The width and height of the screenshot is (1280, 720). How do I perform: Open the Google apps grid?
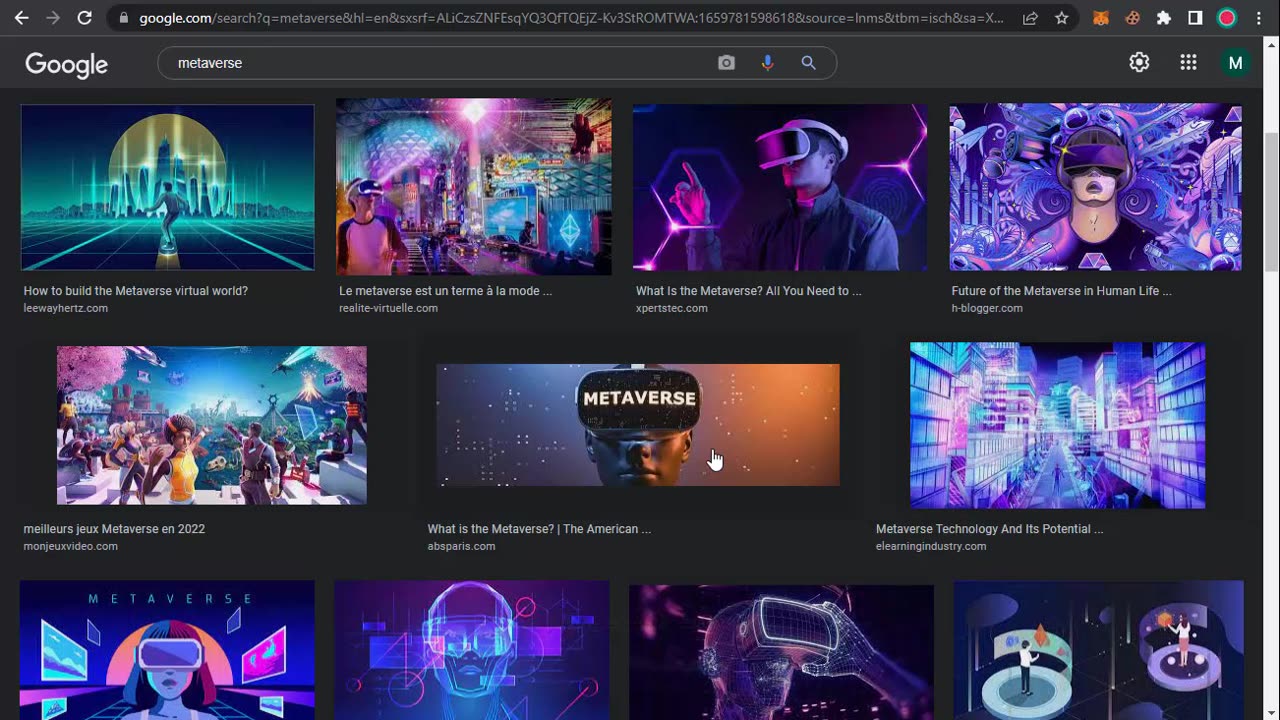(x=1188, y=63)
